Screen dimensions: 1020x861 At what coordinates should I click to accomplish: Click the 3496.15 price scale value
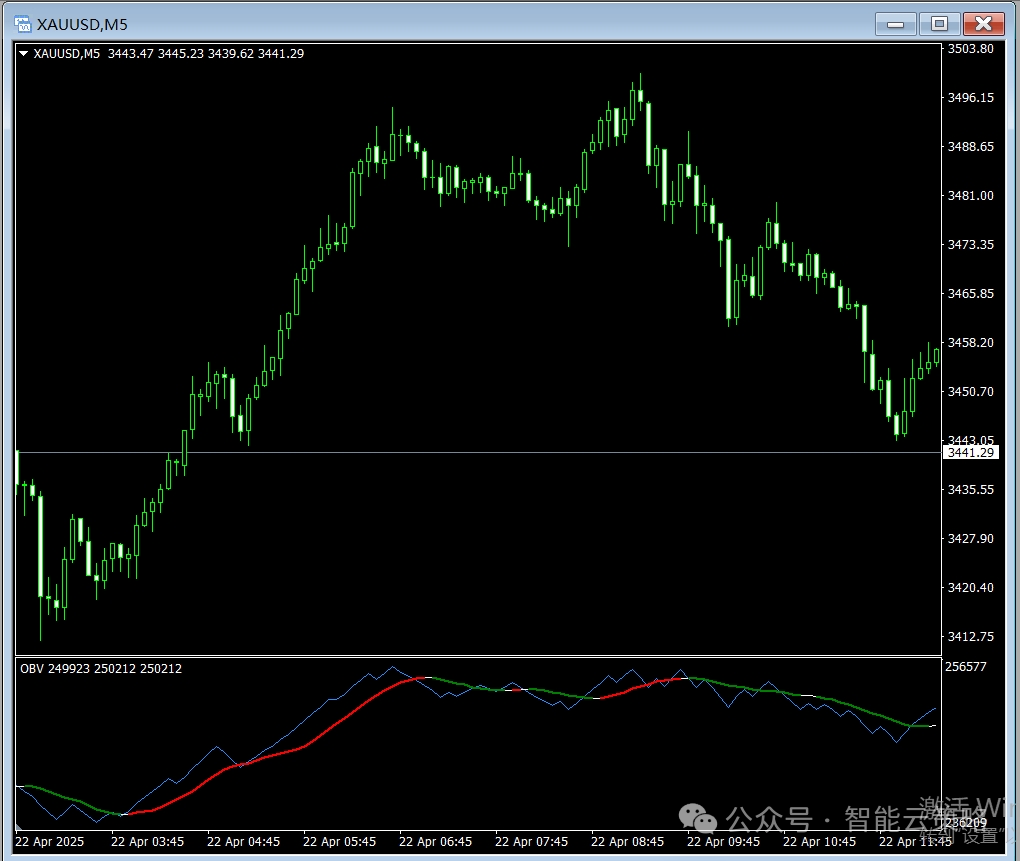[971, 98]
